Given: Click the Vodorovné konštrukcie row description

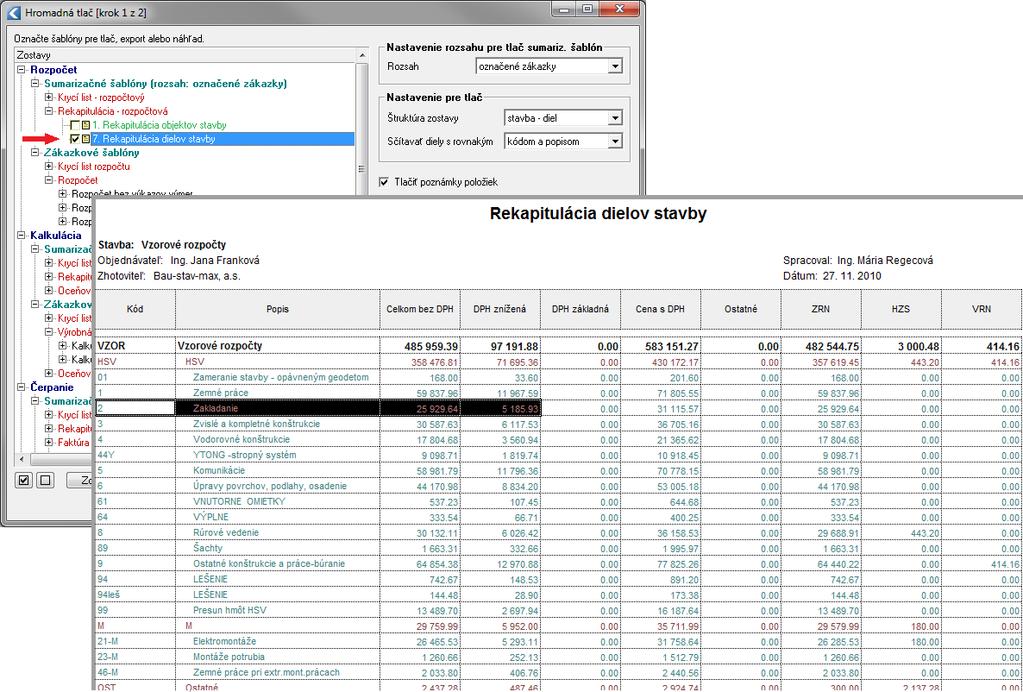Looking at the screenshot, I should pos(241,439).
